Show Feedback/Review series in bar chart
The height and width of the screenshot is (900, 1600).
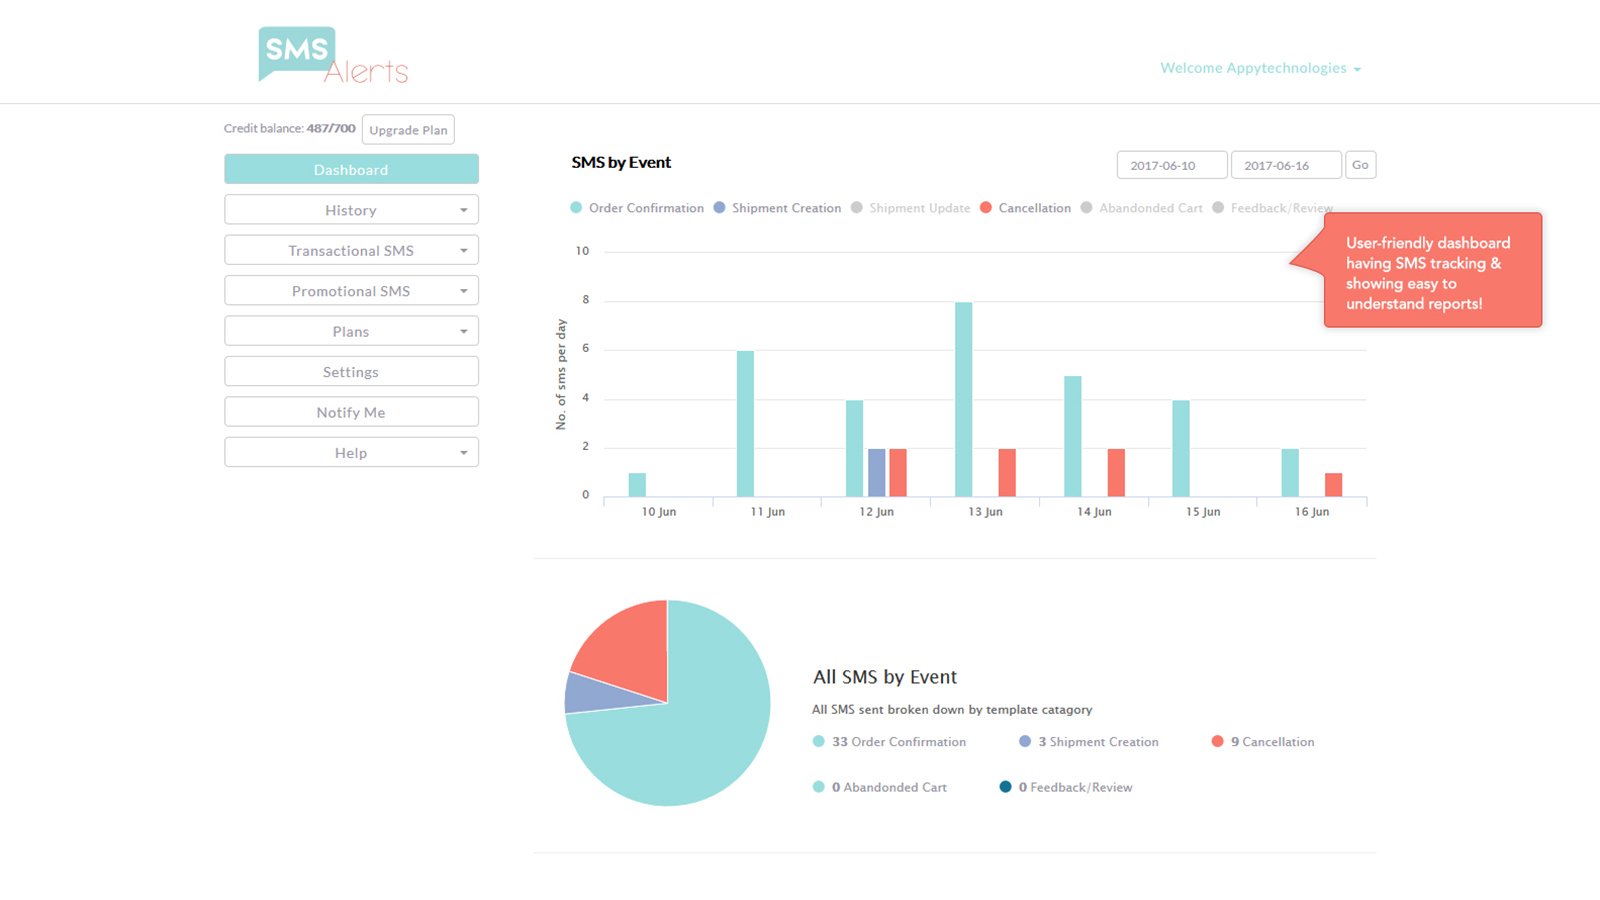1272,208
